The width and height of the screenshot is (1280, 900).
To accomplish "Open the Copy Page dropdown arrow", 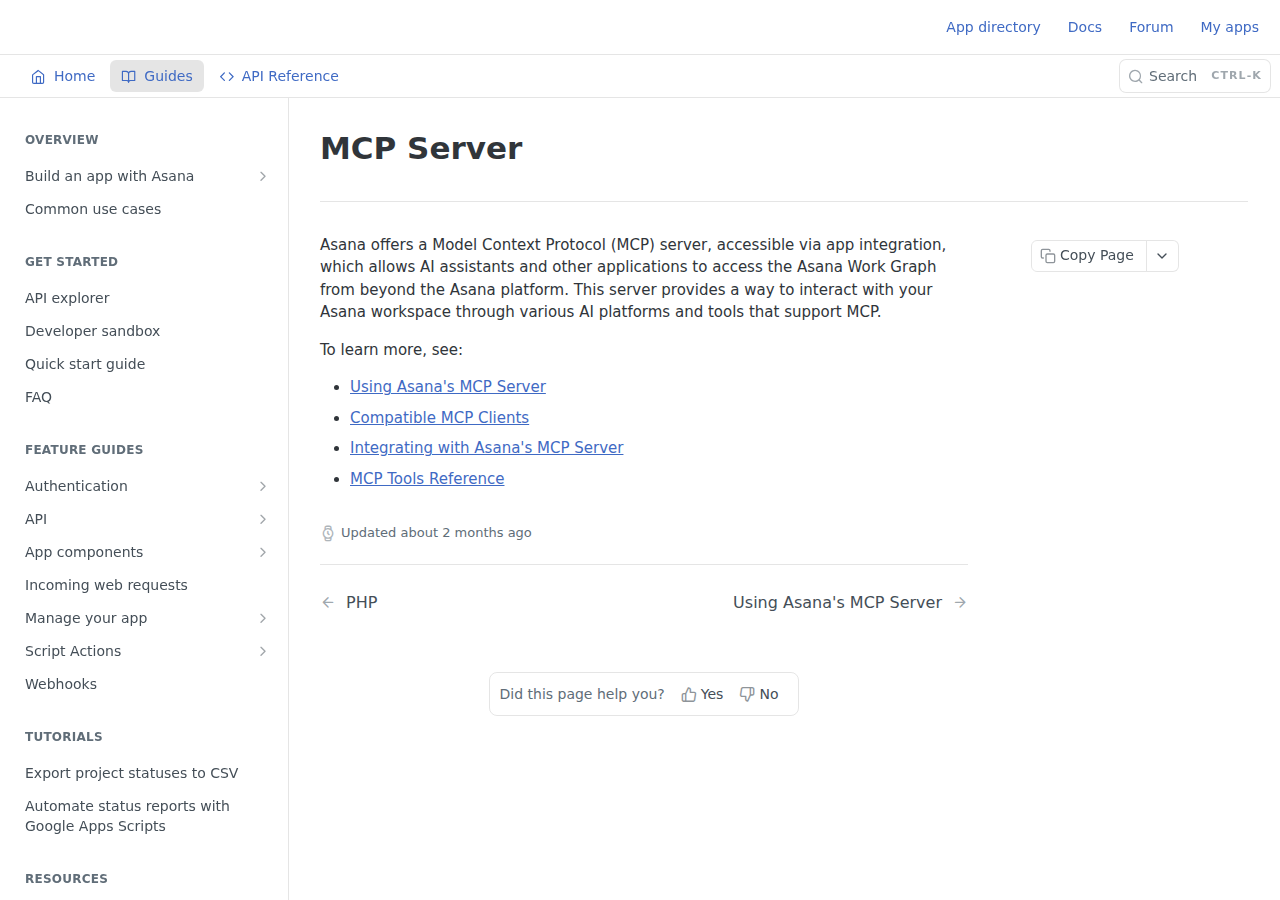I will [1162, 256].
